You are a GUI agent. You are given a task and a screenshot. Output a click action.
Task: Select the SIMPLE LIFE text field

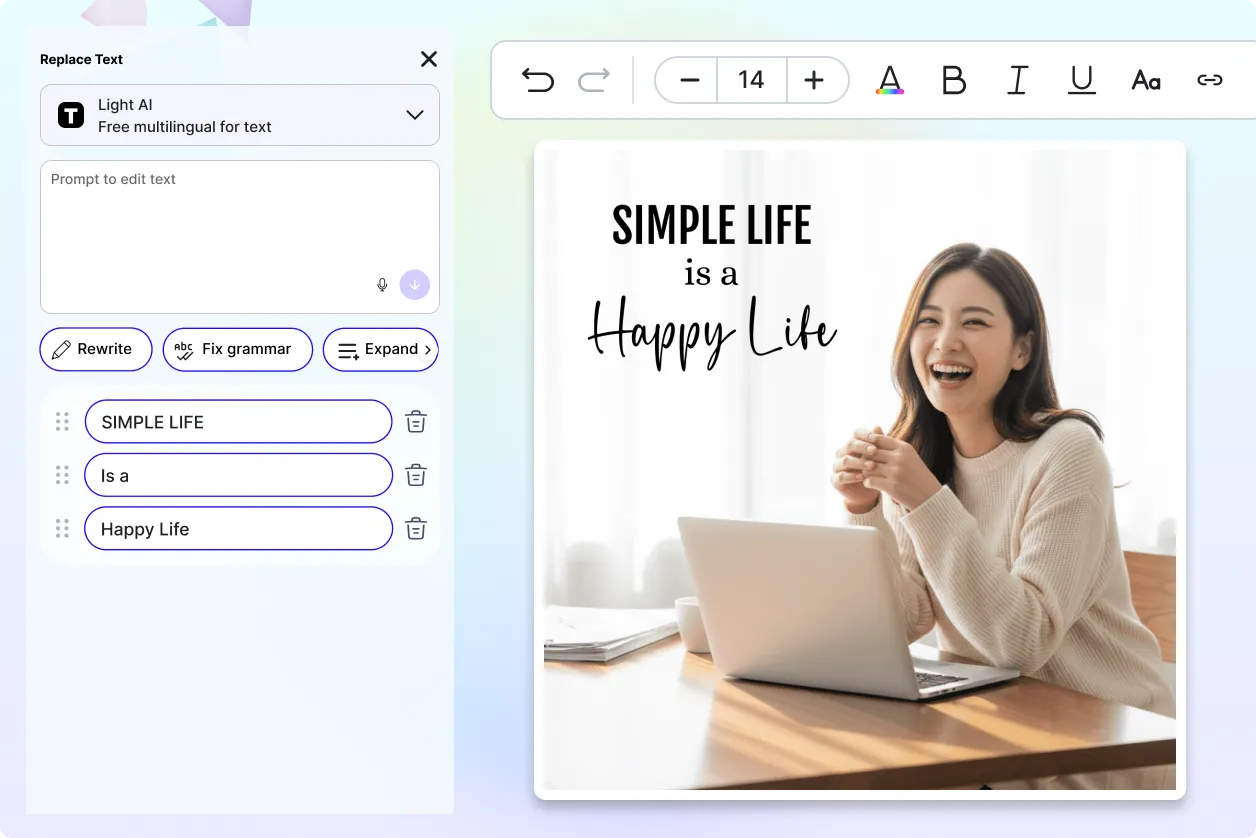tap(238, 422)
